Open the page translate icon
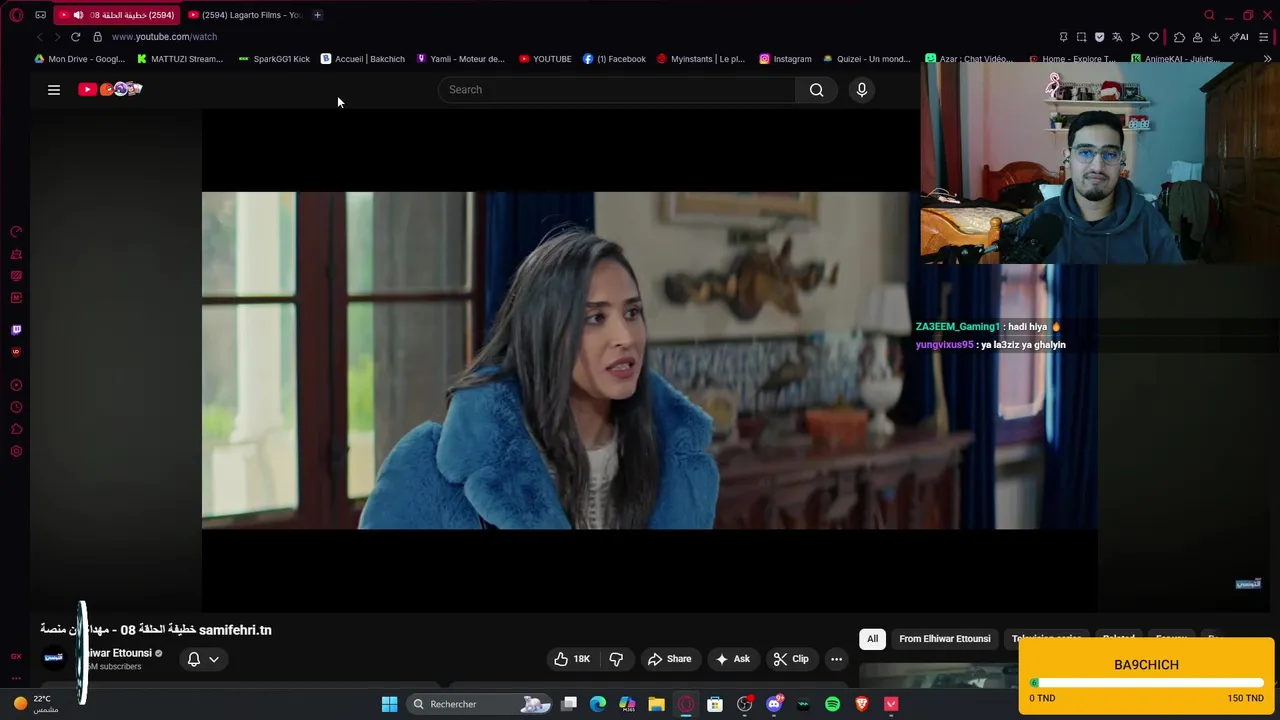 tap(1117, 37)
